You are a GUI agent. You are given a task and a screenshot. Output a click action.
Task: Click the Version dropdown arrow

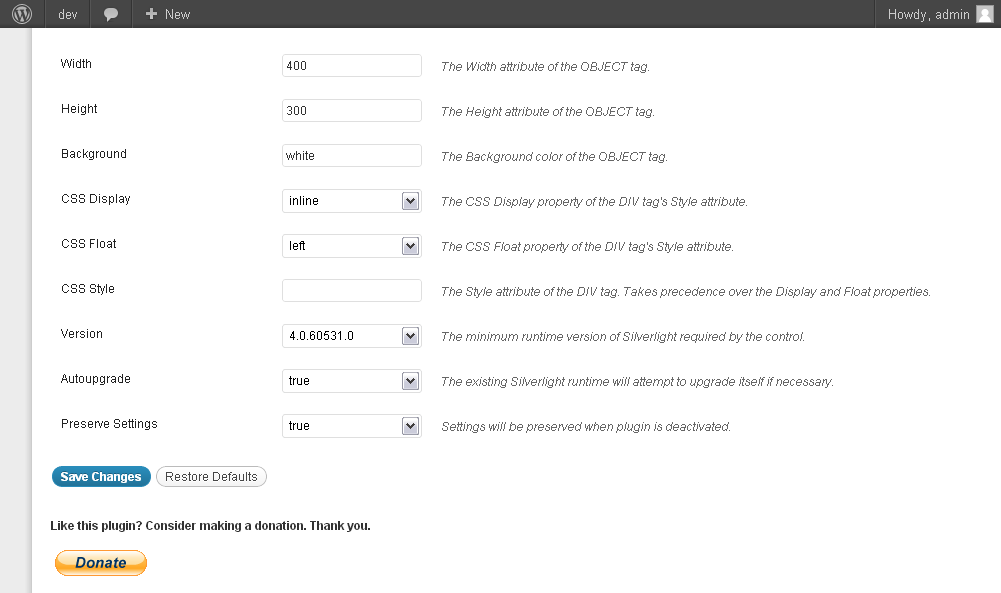[410, 336]
